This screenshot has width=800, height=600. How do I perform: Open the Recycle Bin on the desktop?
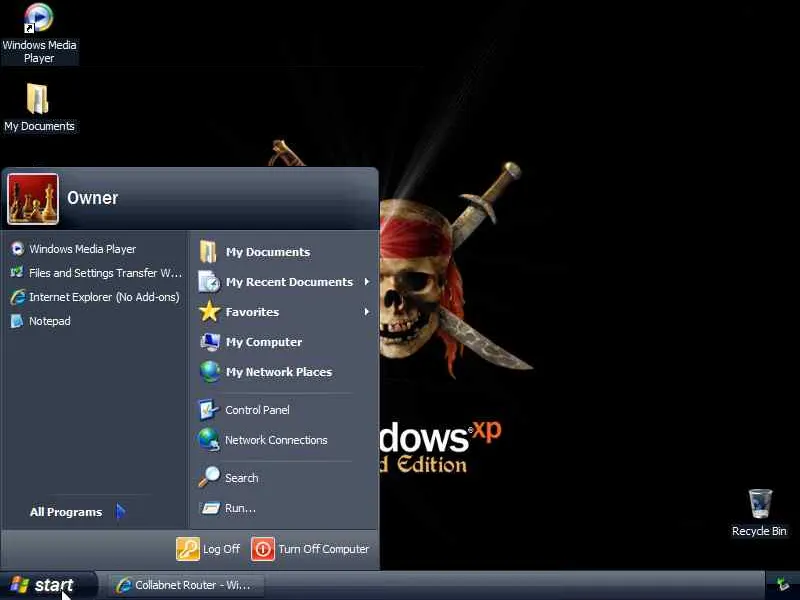coord(760,504)
